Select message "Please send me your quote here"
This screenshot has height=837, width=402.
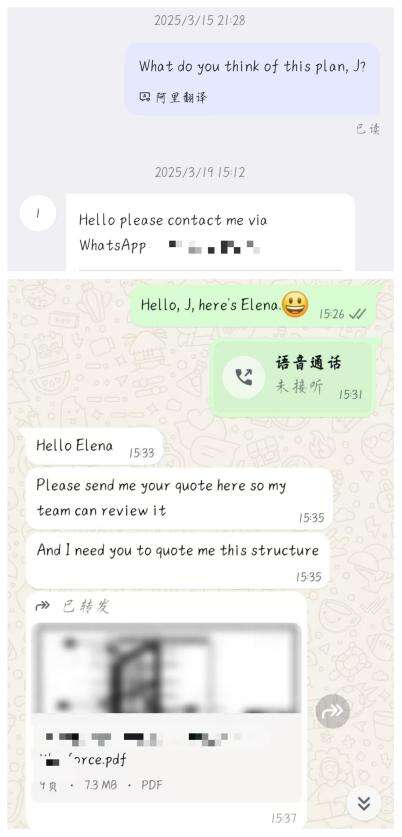pos(179,499)
